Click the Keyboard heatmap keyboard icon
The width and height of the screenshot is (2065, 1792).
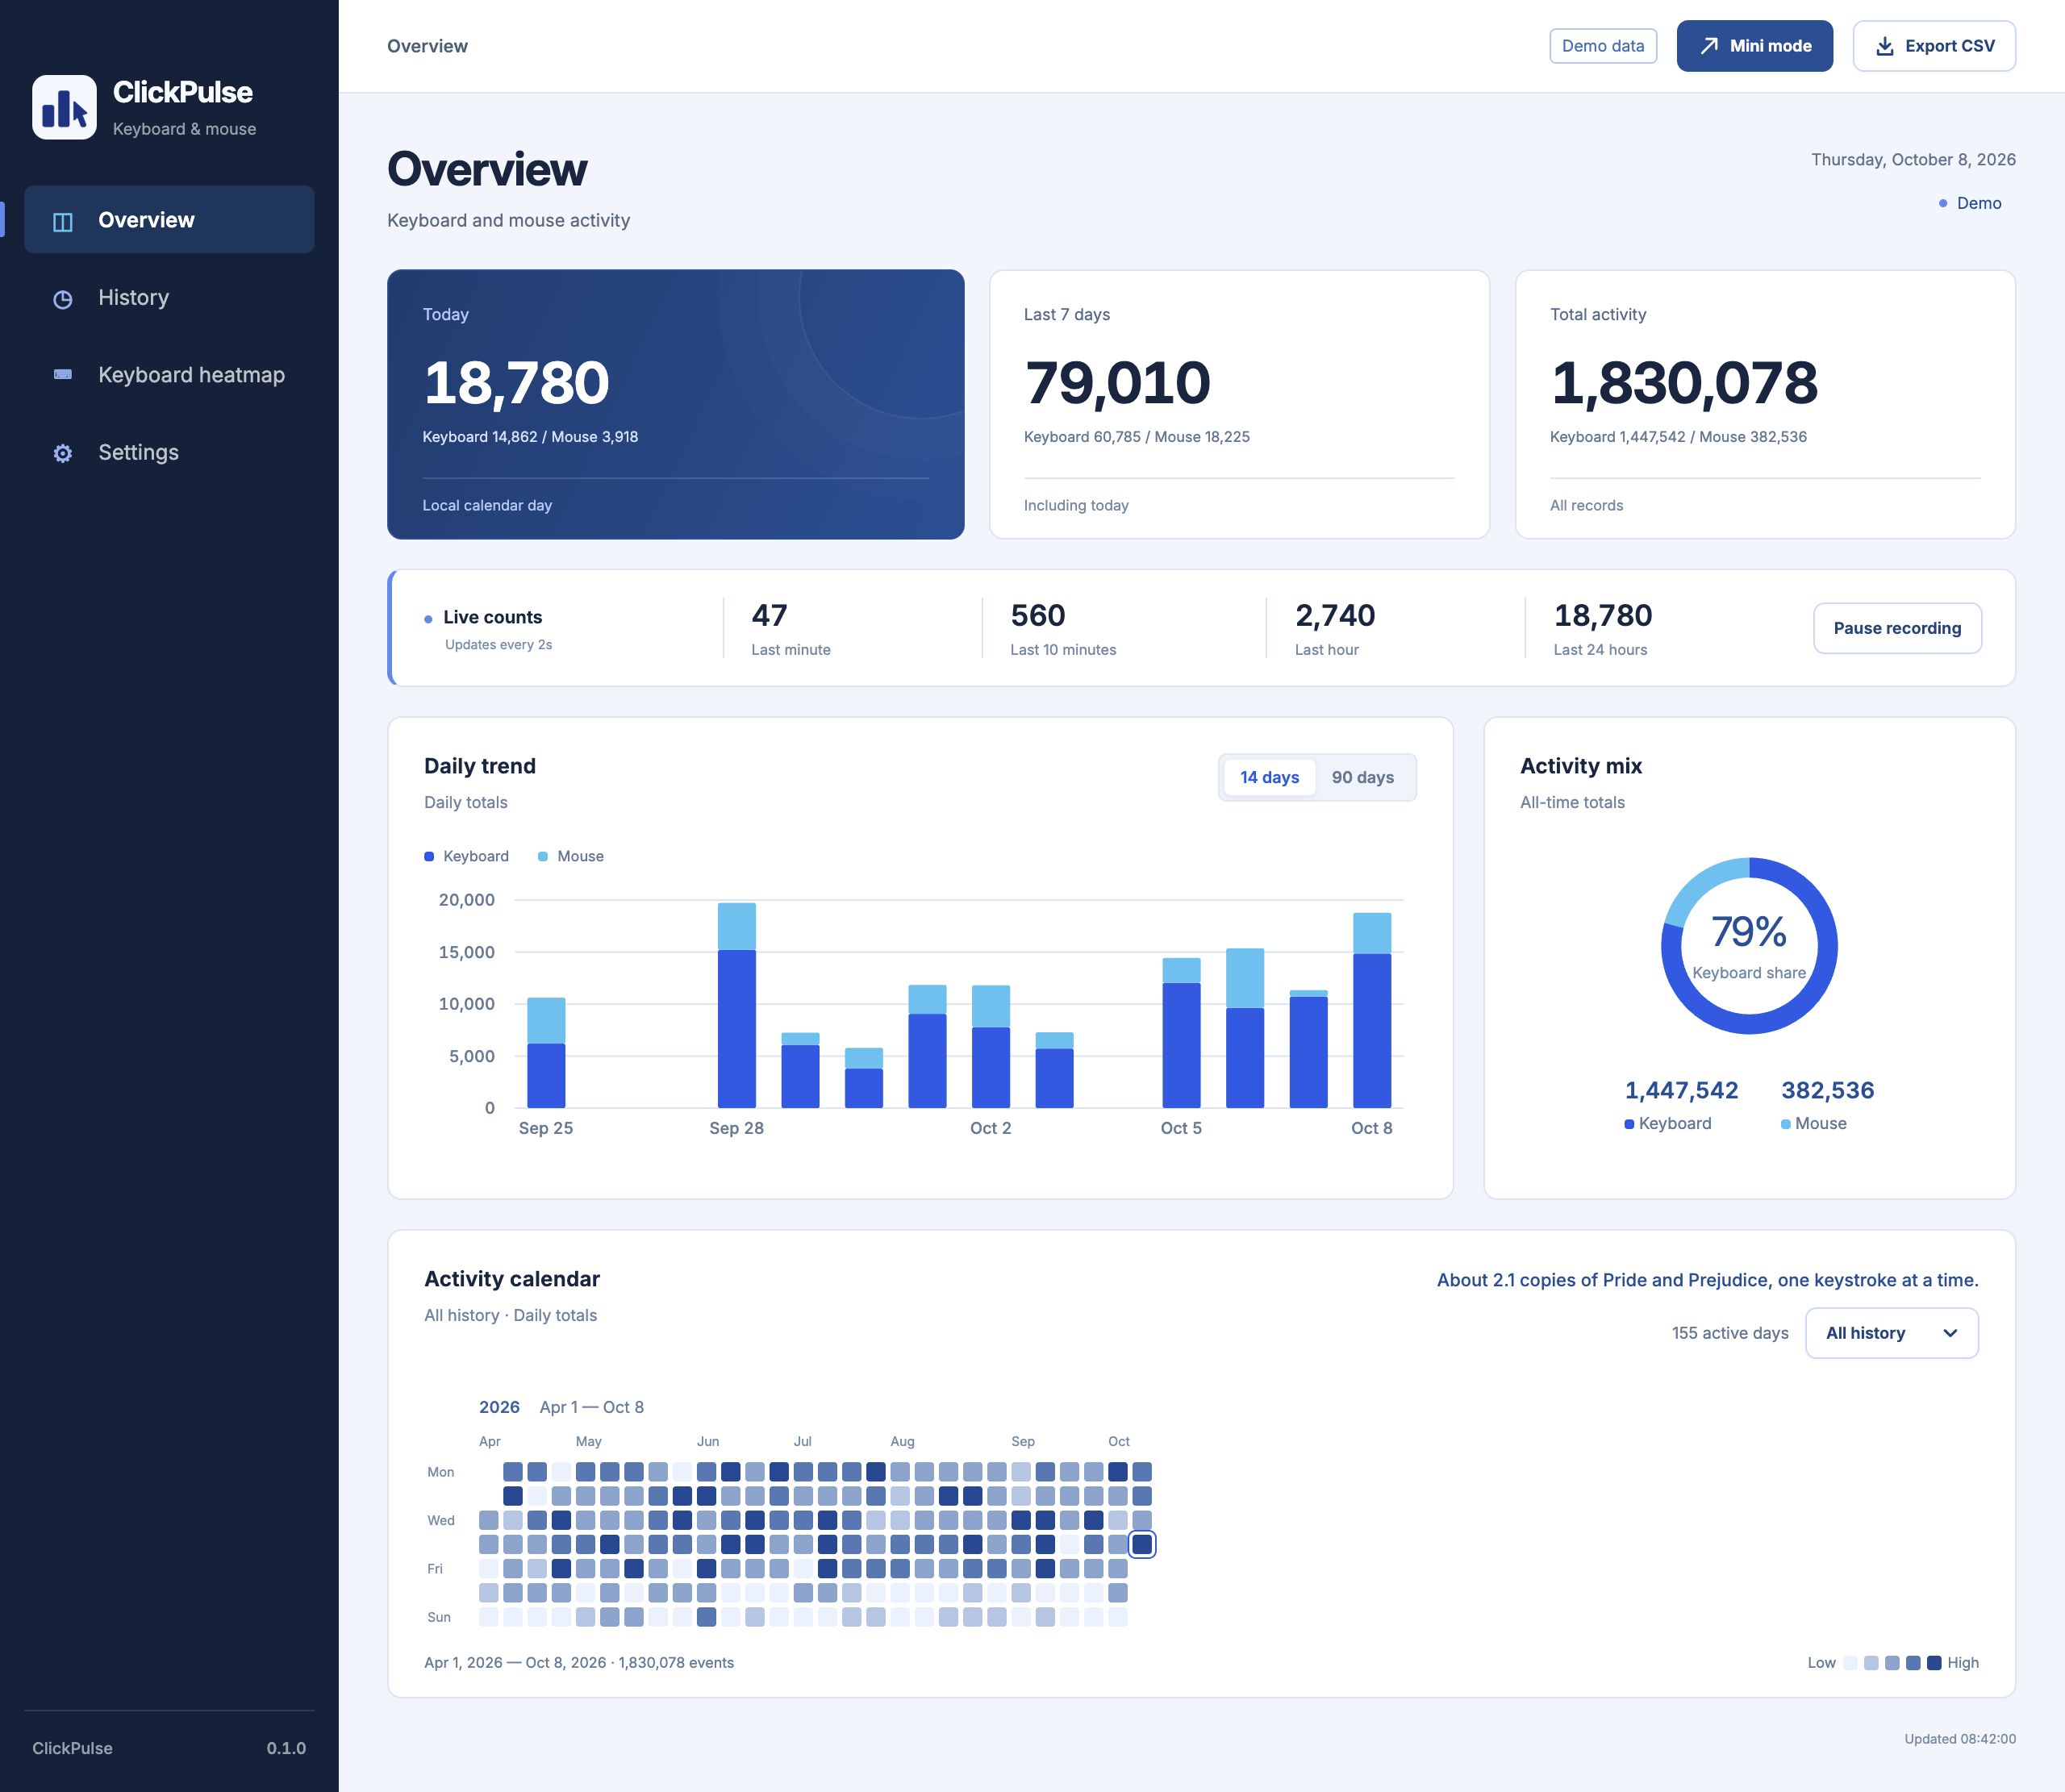coord(63,375)
